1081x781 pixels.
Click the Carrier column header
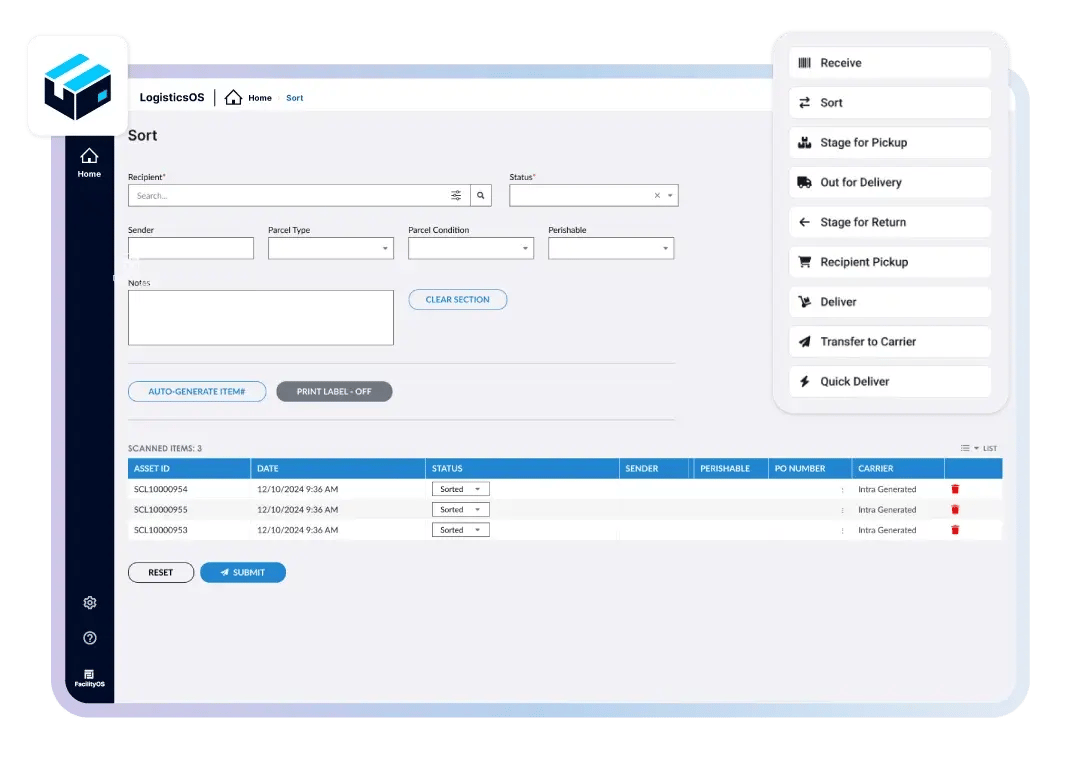coord(898,469)
